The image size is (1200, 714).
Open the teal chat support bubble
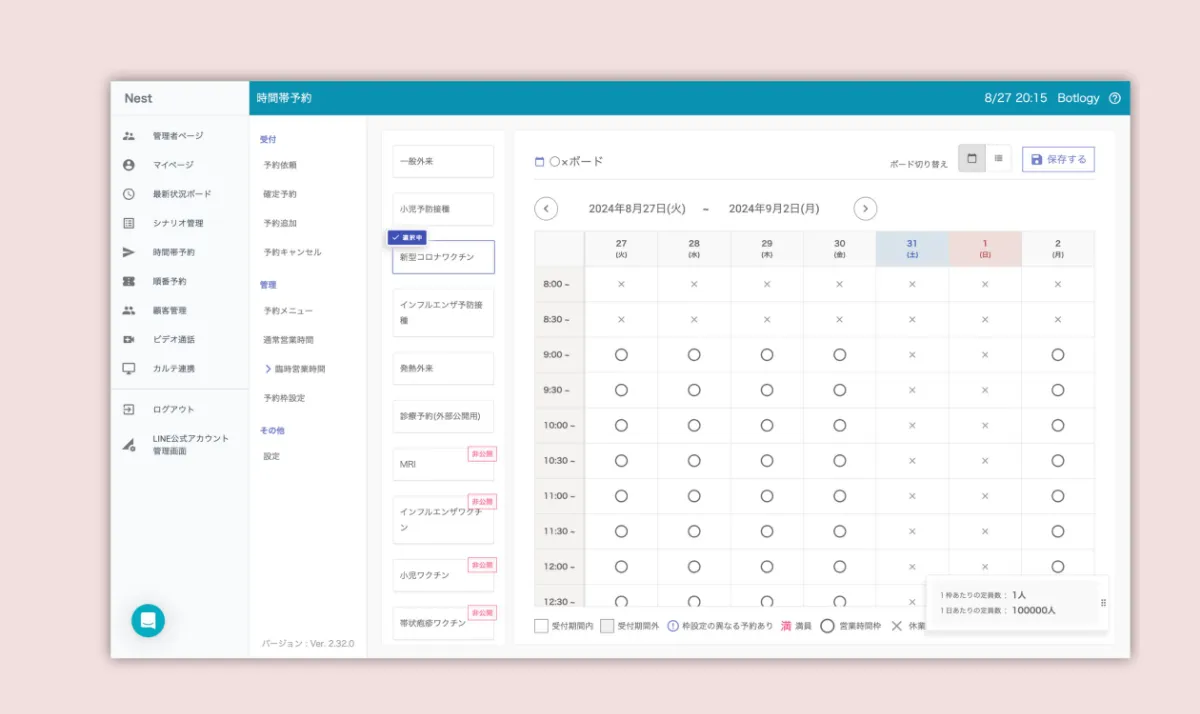[148, 620]
